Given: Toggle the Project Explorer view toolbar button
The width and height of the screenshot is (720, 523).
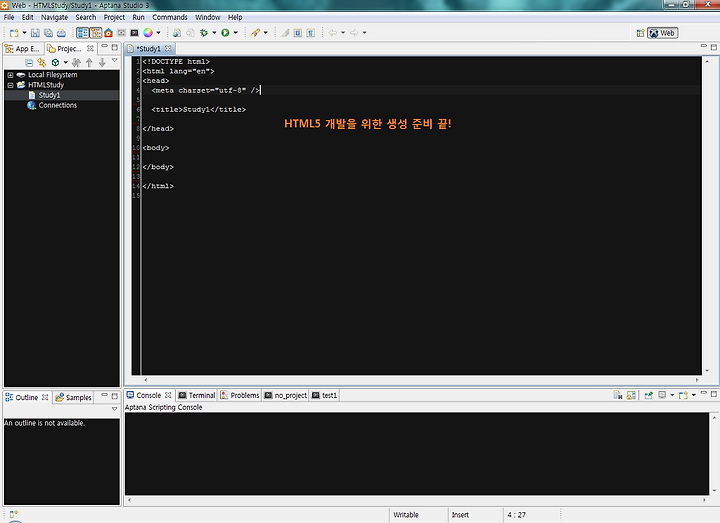Looking at the screenshot, I should tap(96, 33).
